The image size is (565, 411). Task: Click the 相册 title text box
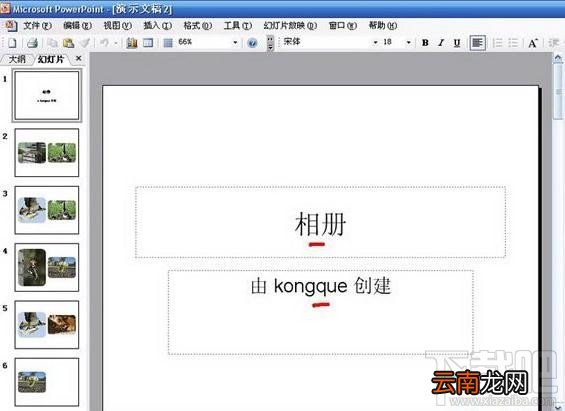[x=320, y=222]
